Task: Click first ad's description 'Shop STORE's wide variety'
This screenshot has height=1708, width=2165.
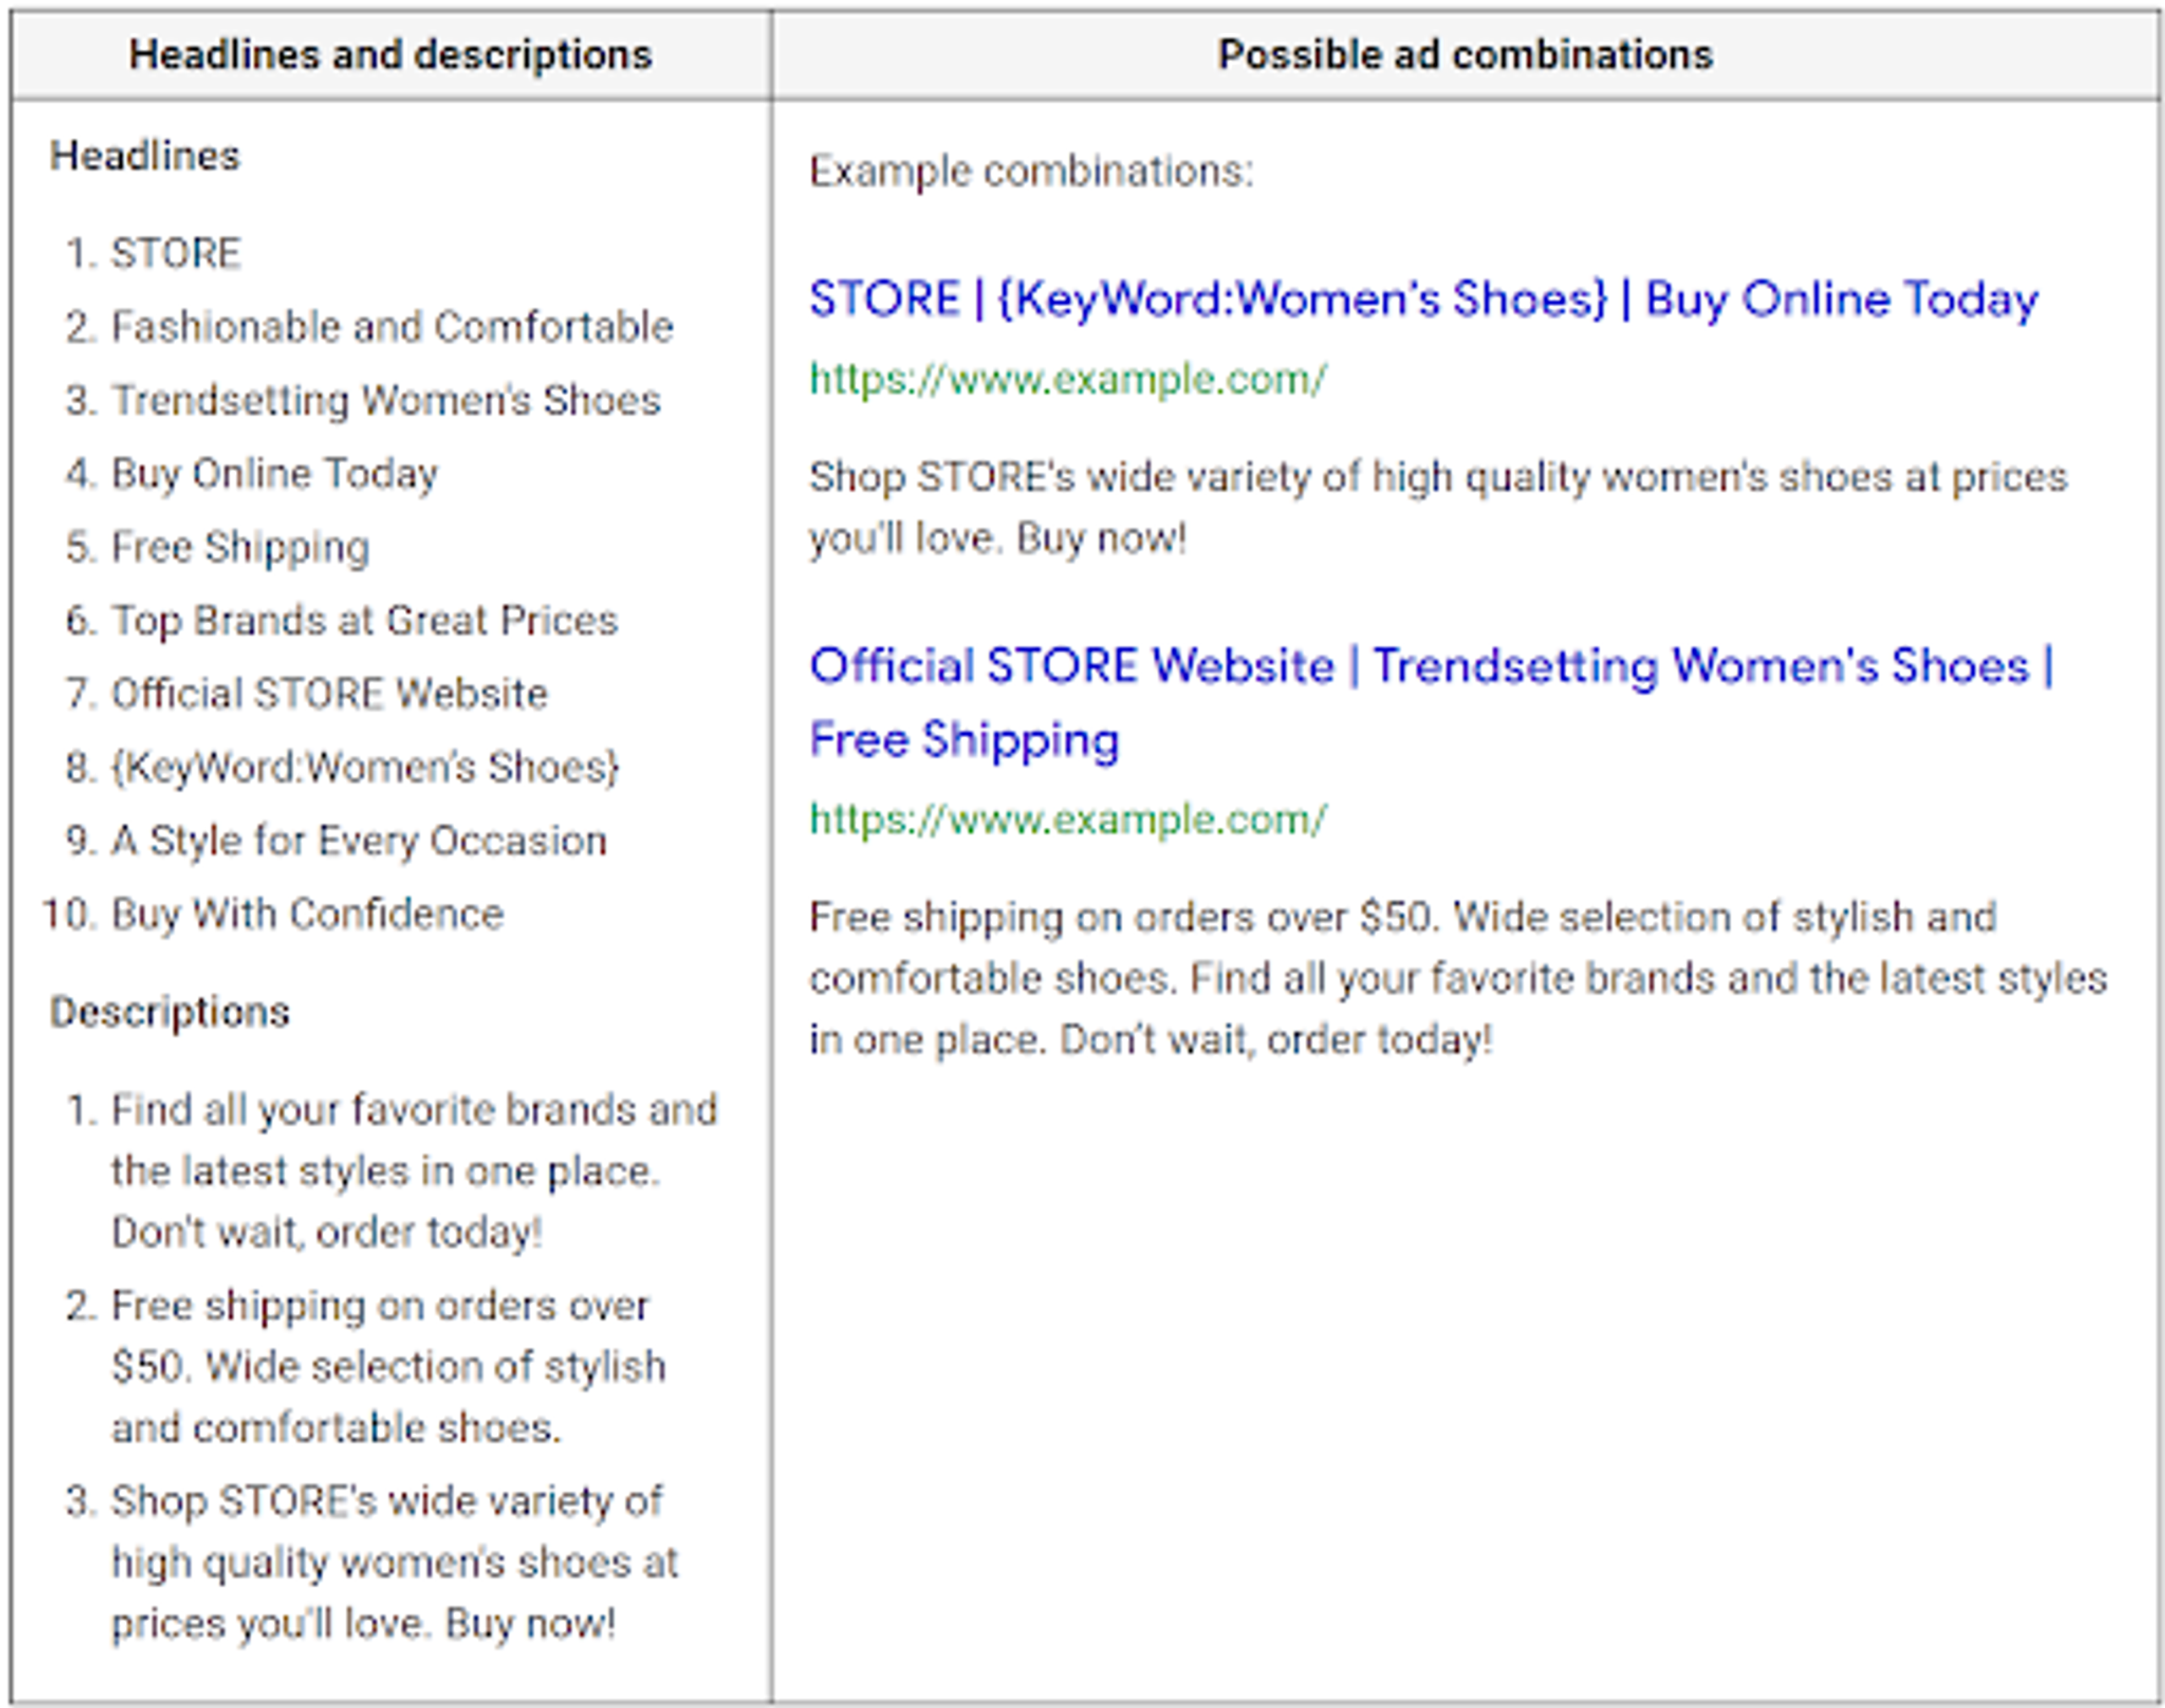Action: tap(1437, 507)
